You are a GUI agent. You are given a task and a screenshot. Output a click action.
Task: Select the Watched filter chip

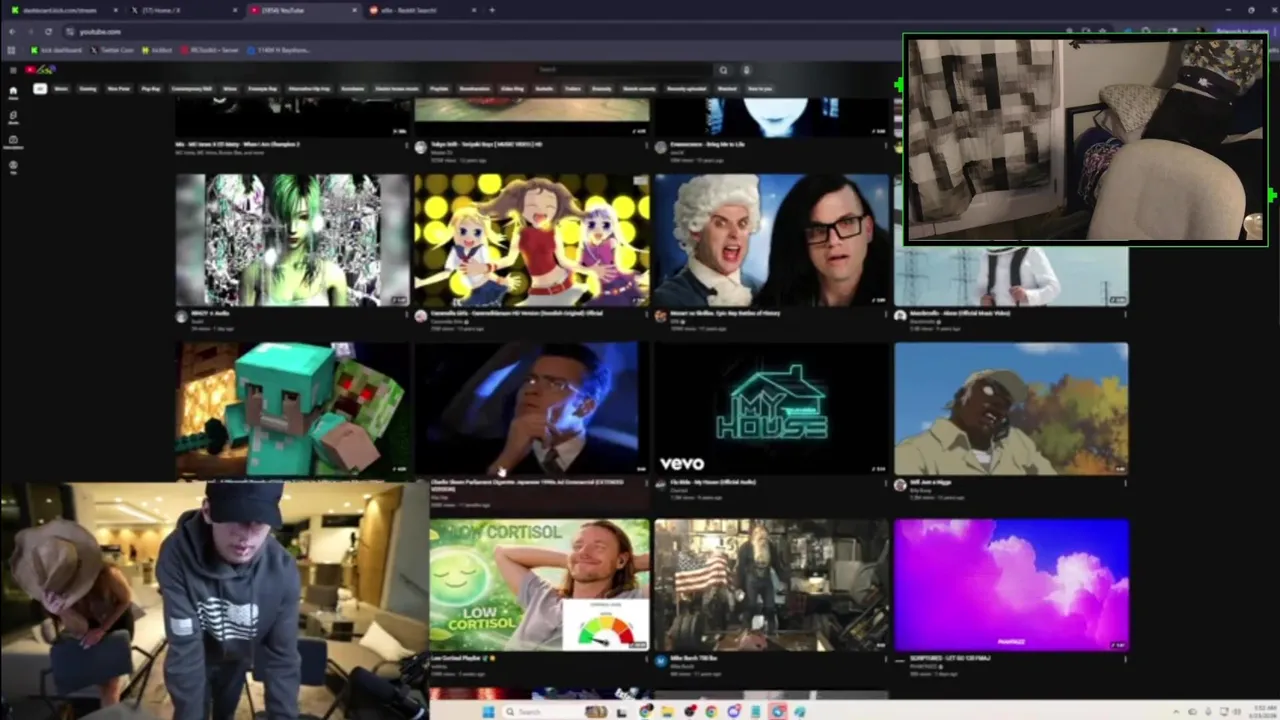tap(727, 88)
